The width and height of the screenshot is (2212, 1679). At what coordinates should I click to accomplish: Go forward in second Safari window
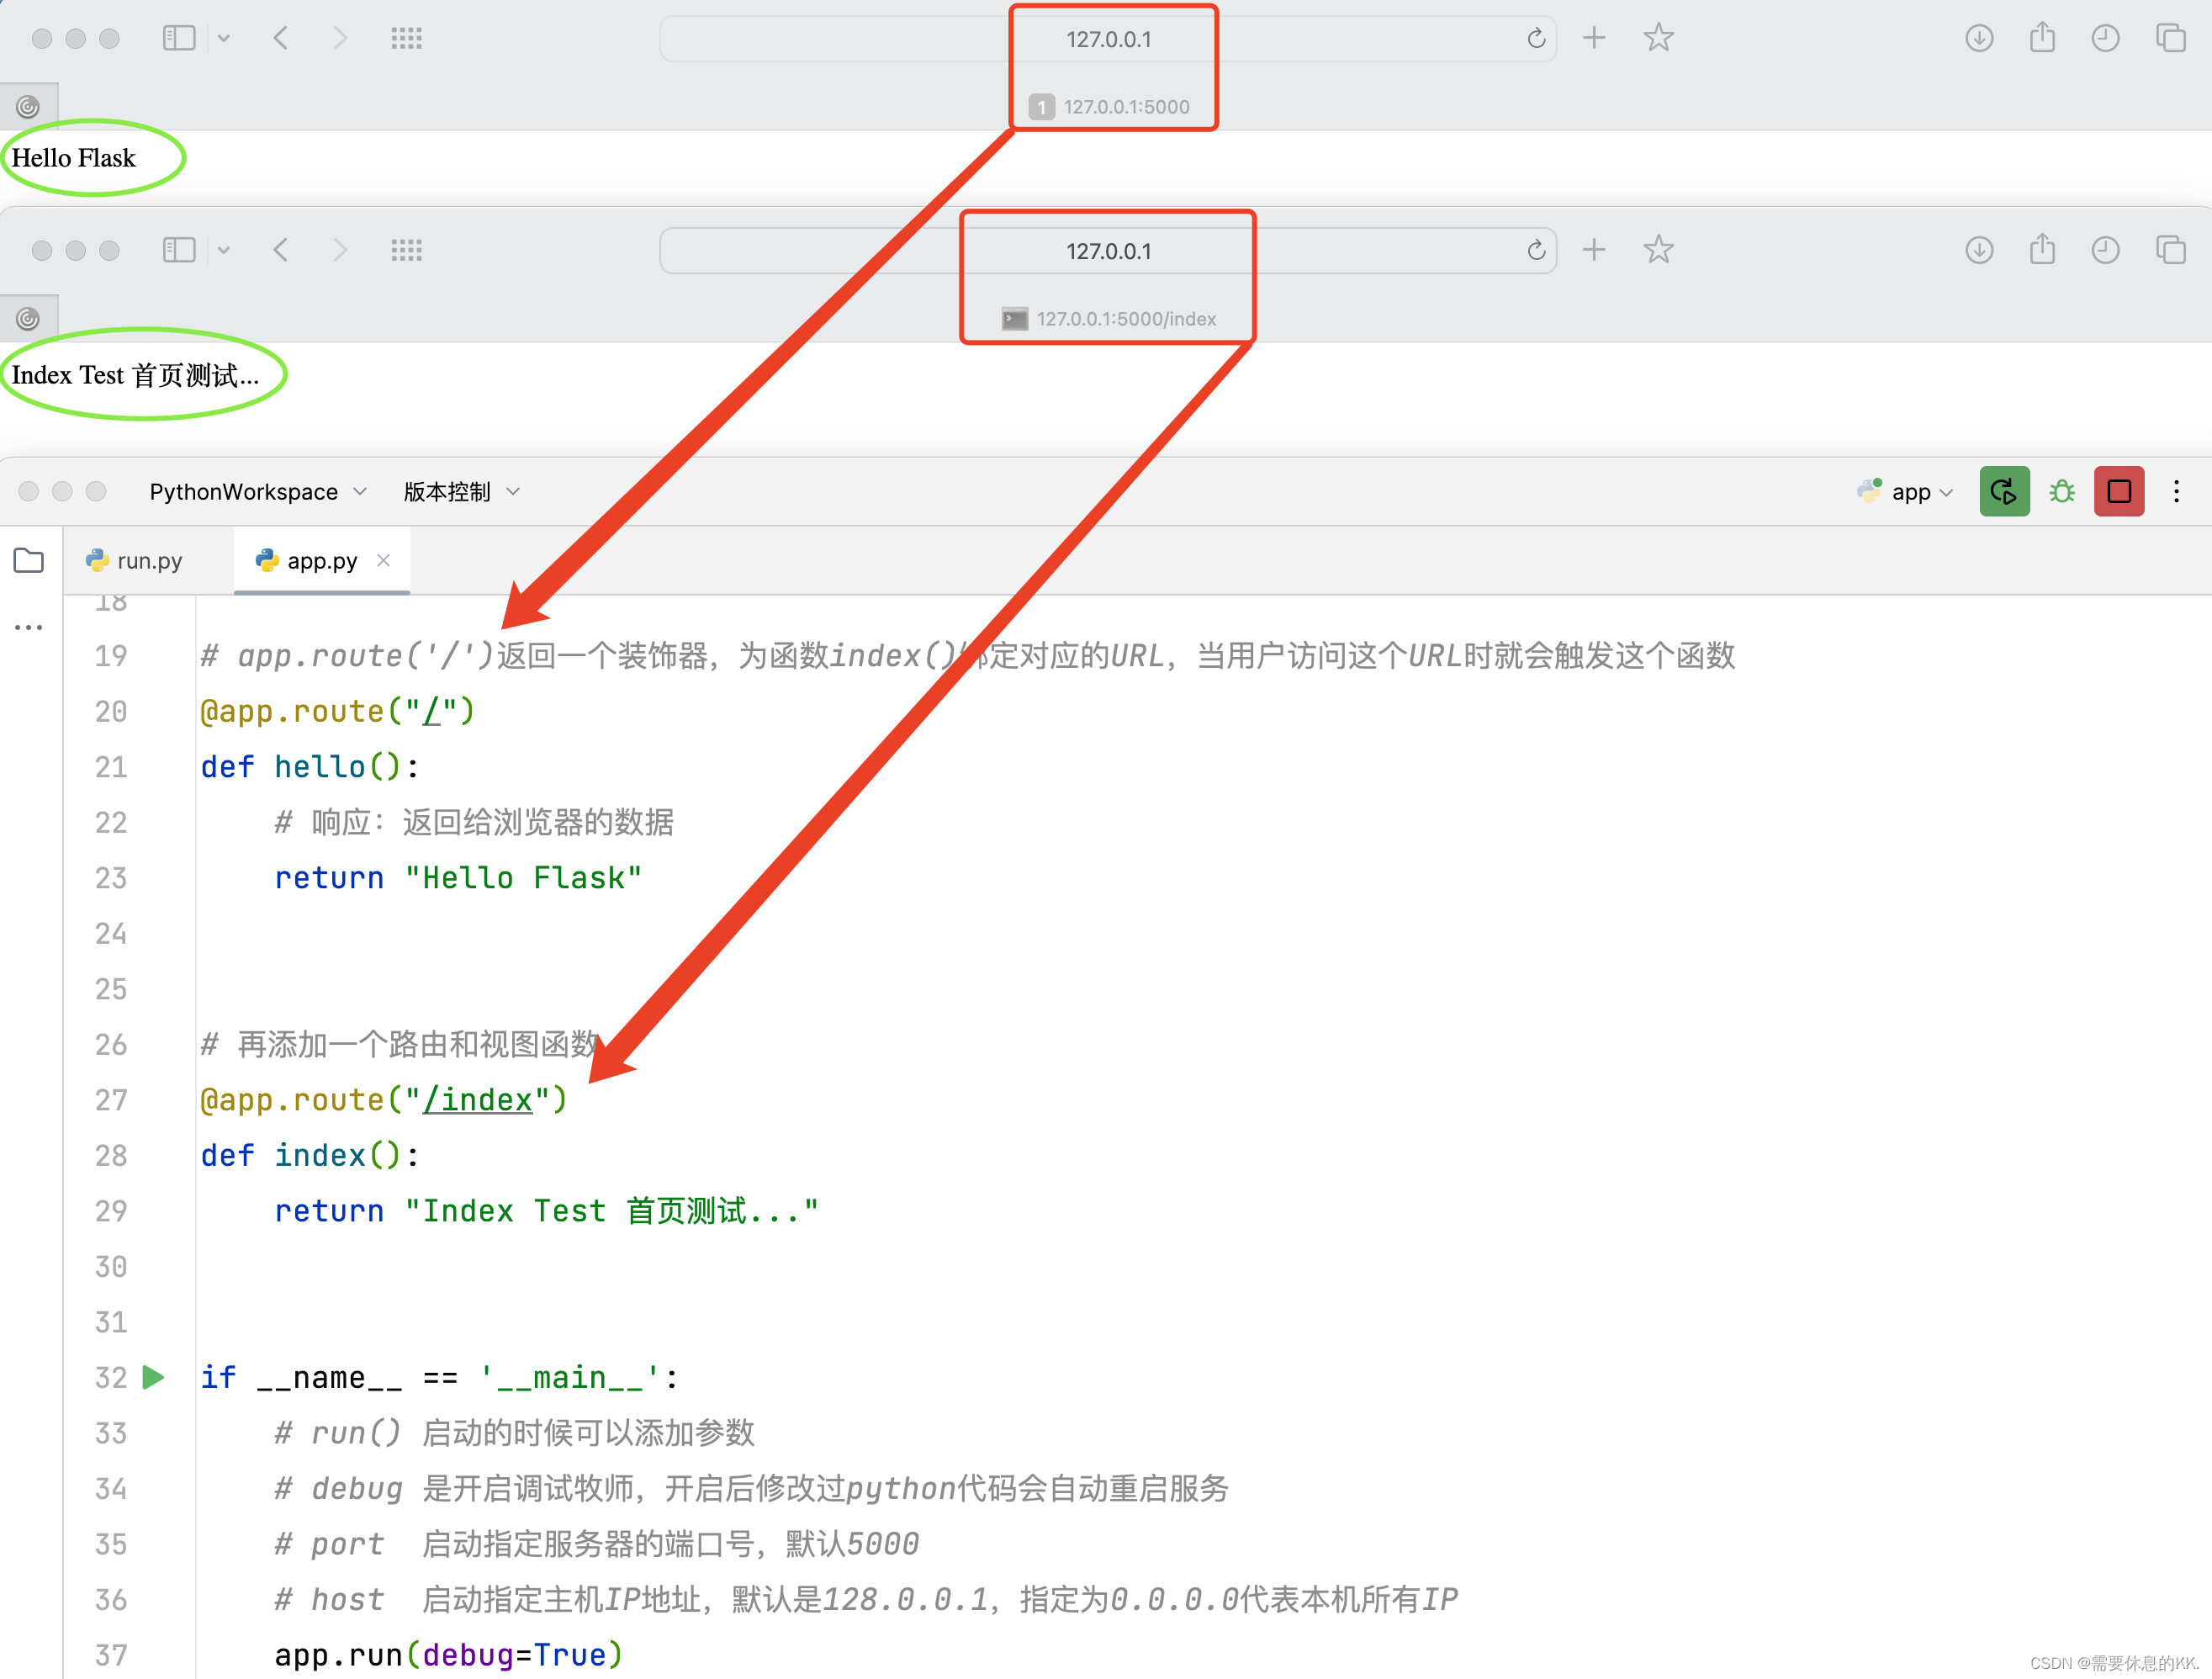(340, 249)
